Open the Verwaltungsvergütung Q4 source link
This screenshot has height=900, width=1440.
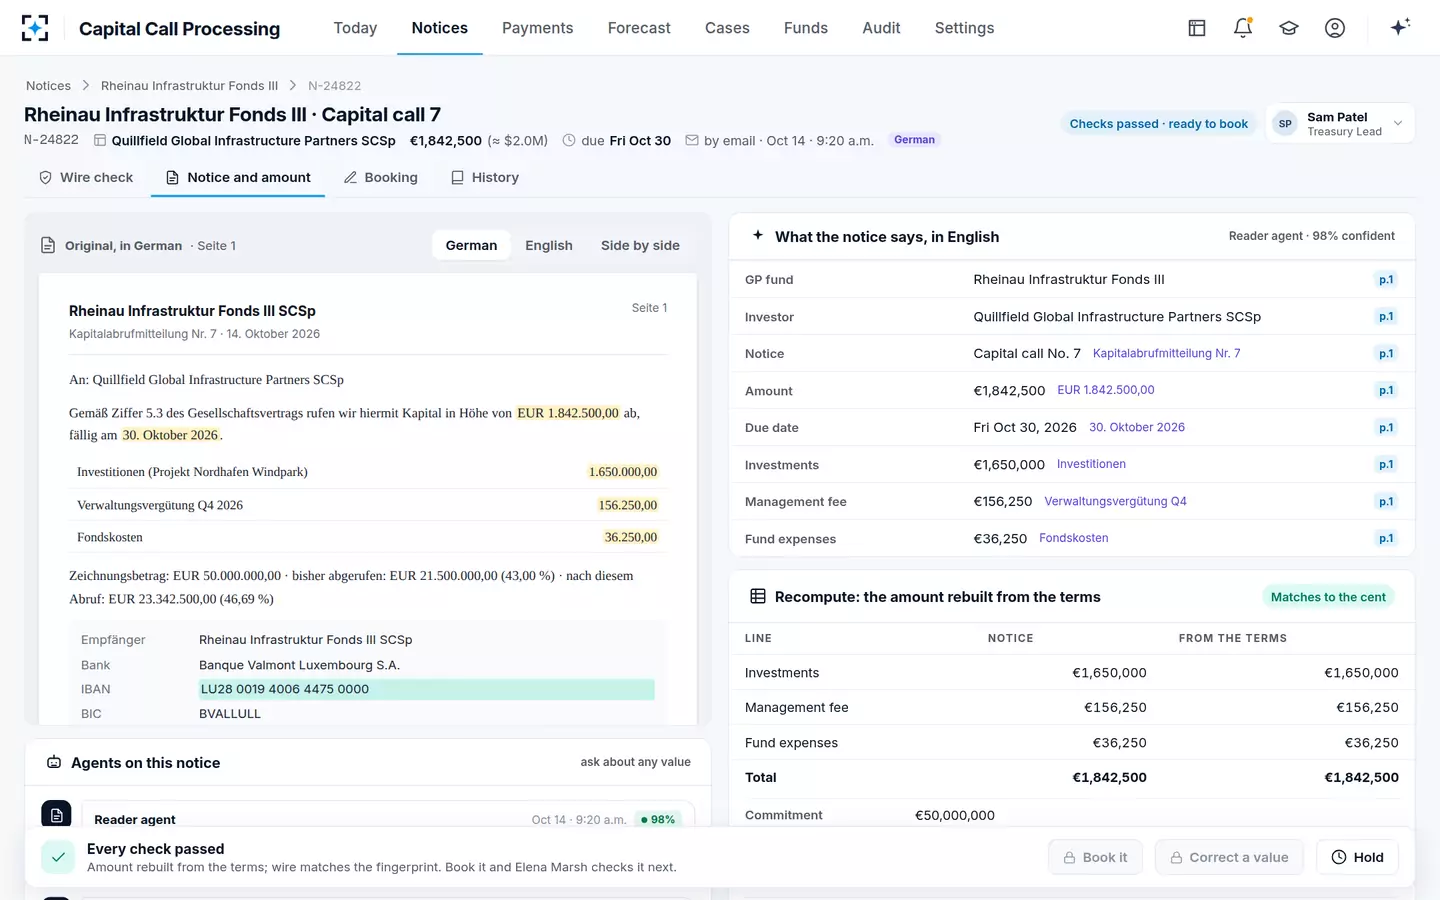tap(1115, 502)
